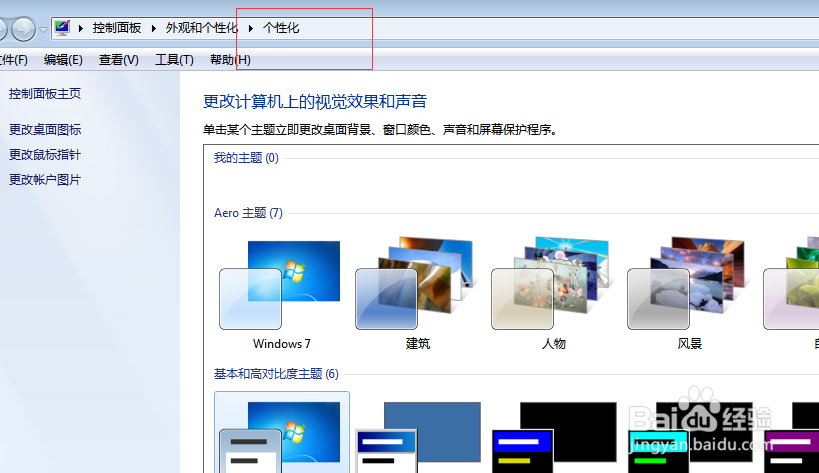Go to 控制面板 breadcrumb

click(x=117, y=28)
